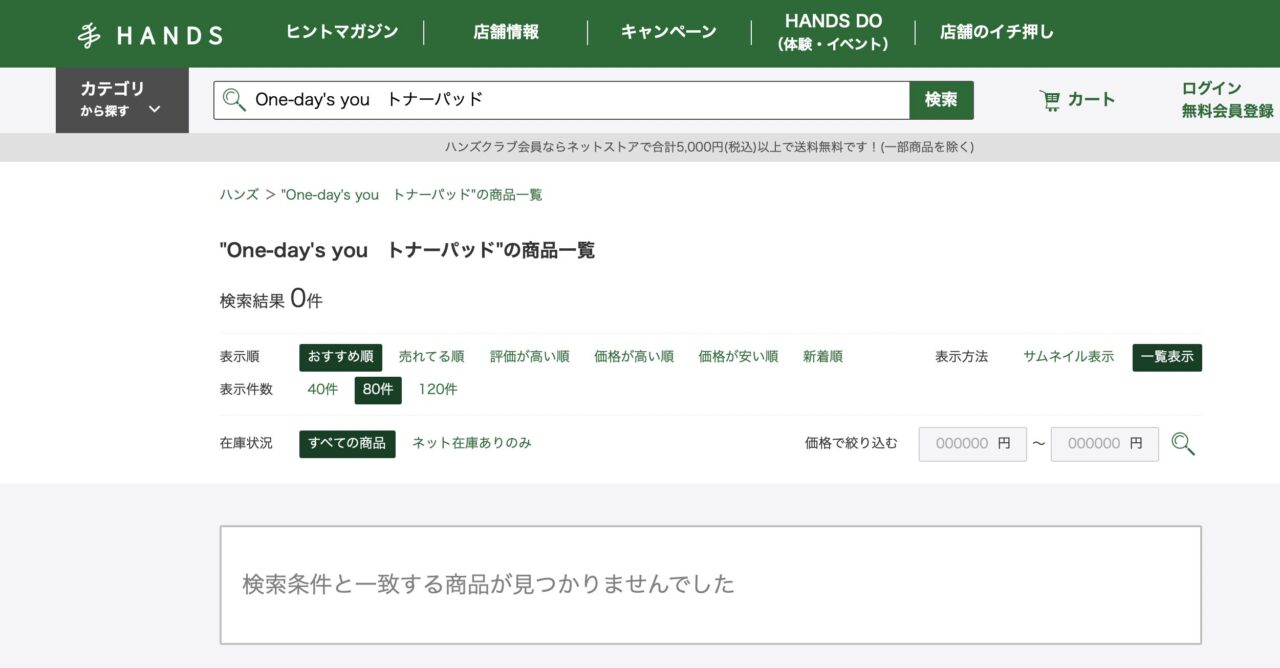
Task: Click the free shipping notice banner text
Action: [x=709, y=147]
